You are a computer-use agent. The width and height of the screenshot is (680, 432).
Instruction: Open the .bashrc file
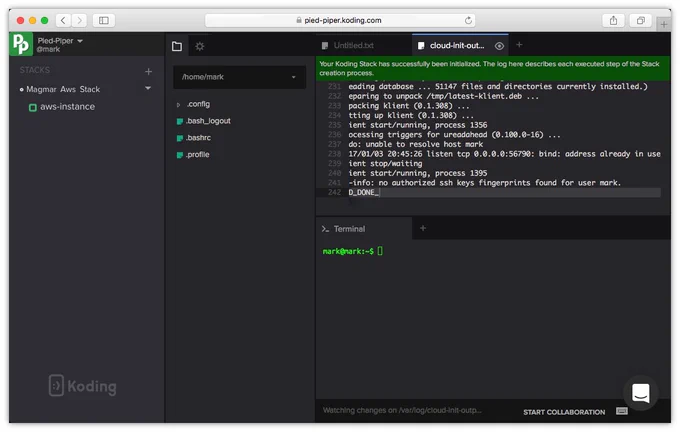[198, 138]
